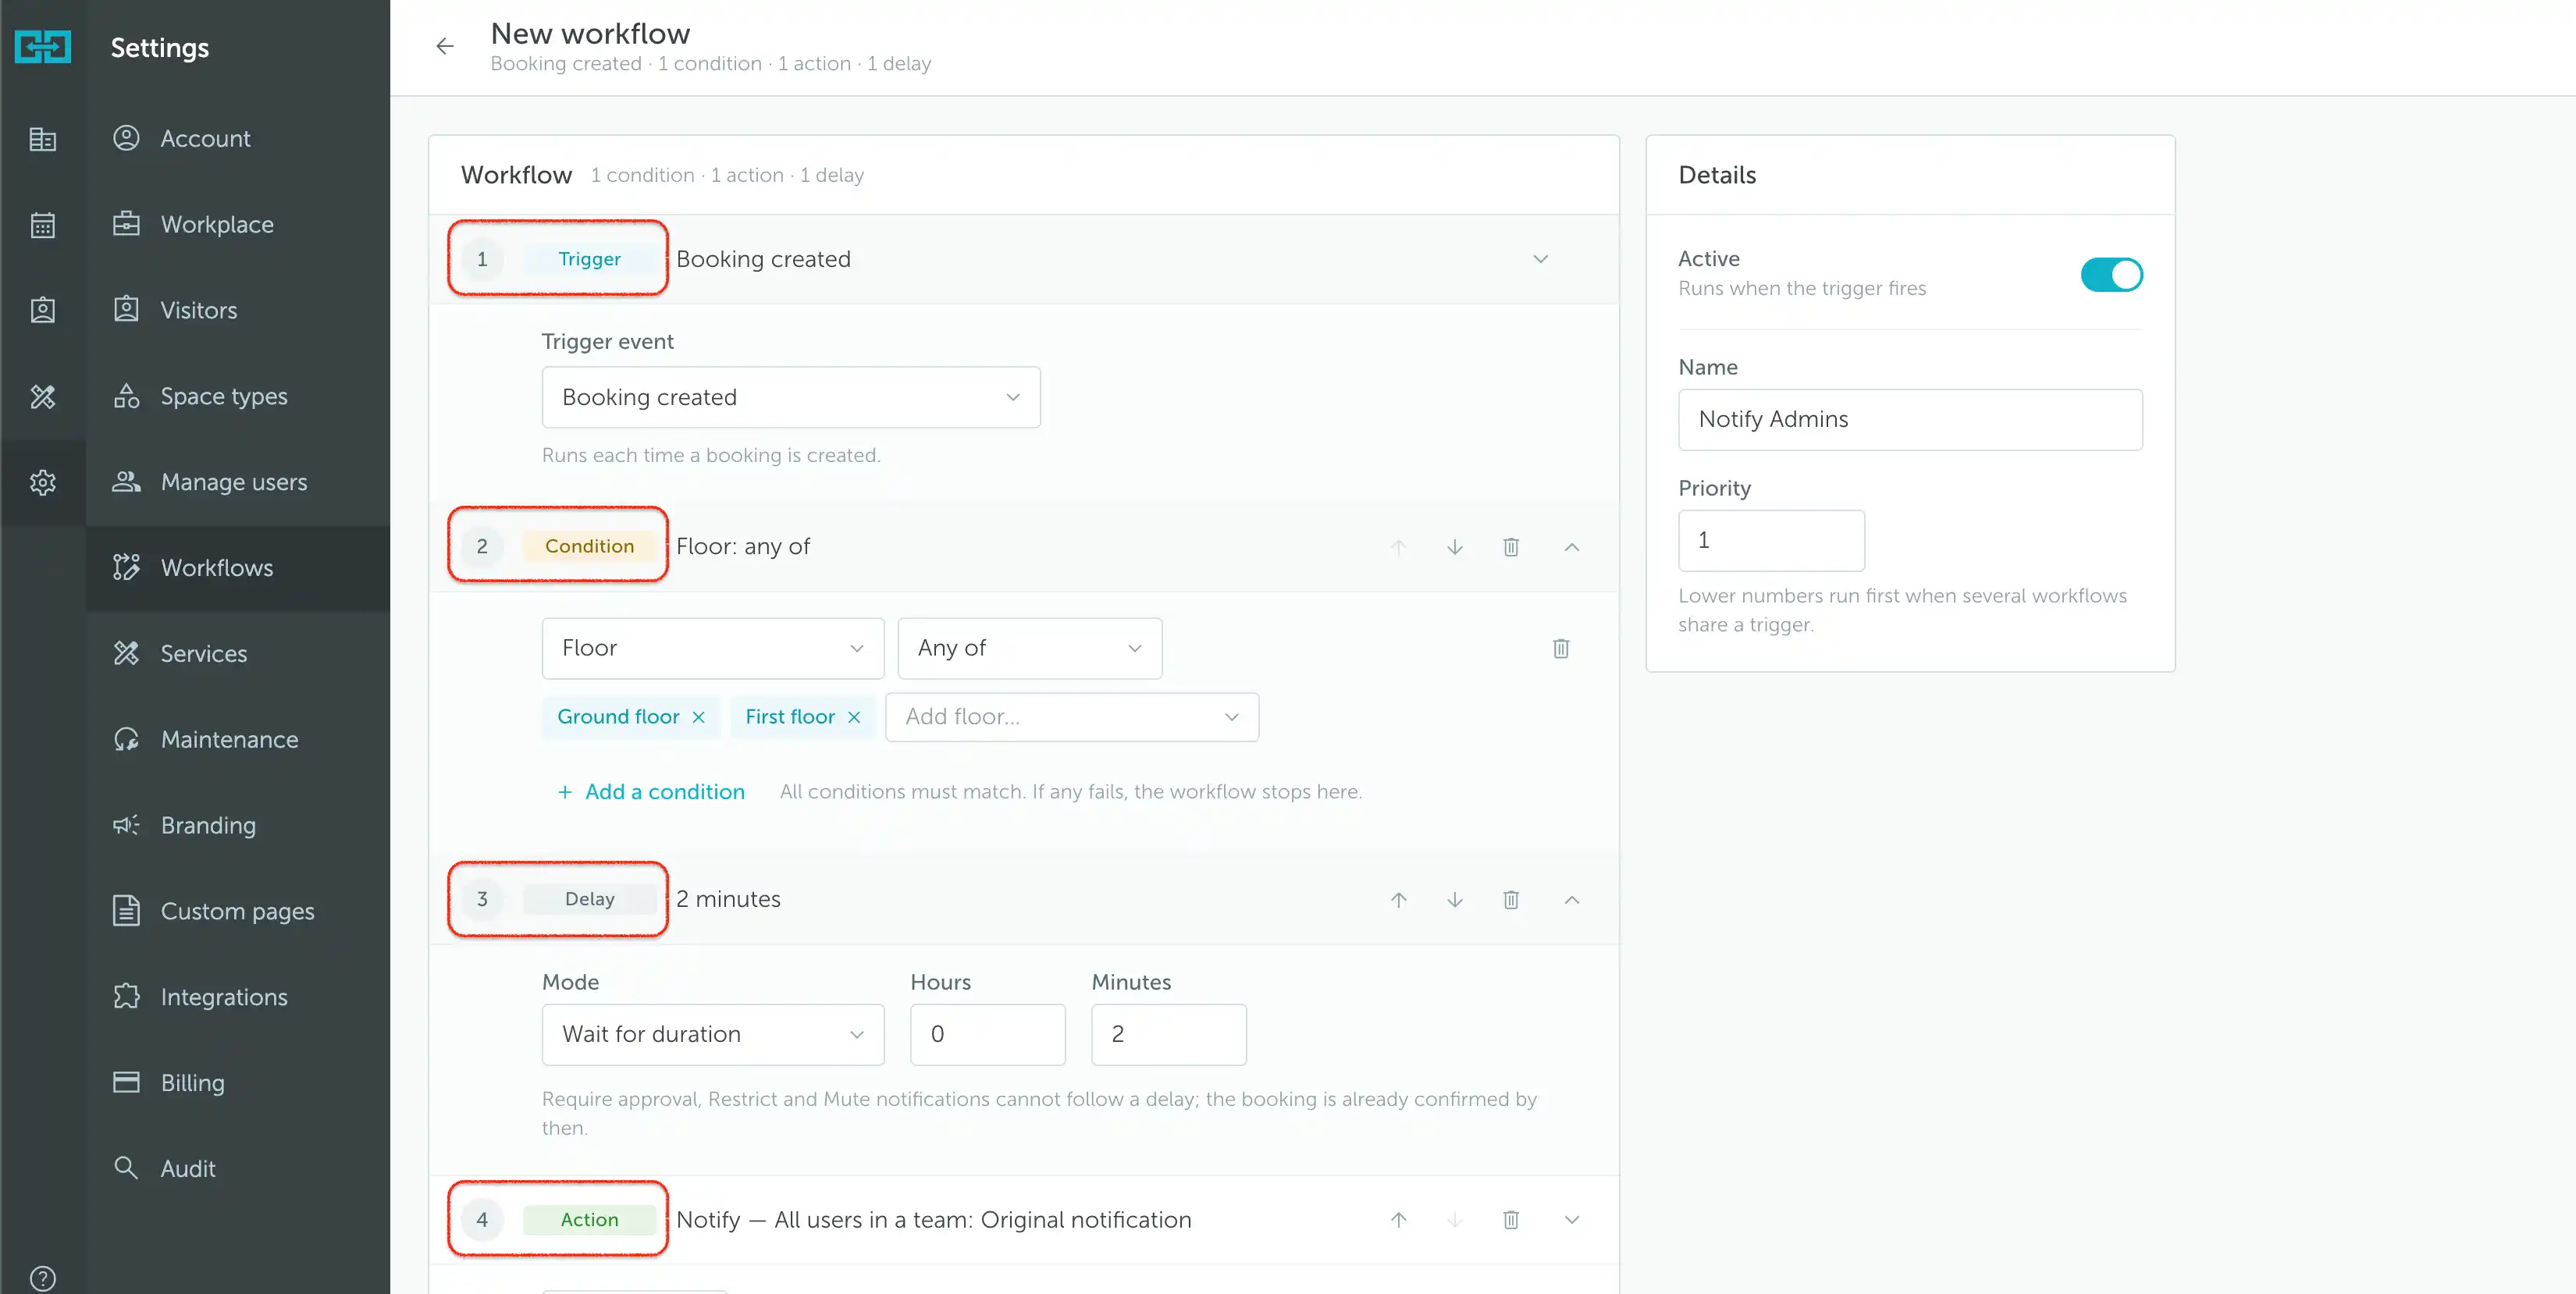This screenshot has height=1294, width=2576.
Task: Click the "Floor: any of" step title
Action: [x=743, y=546]
